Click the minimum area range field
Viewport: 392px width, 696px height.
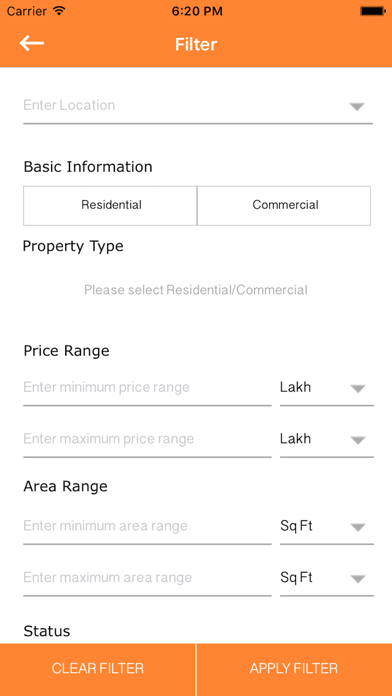click(x=147, y=526)
